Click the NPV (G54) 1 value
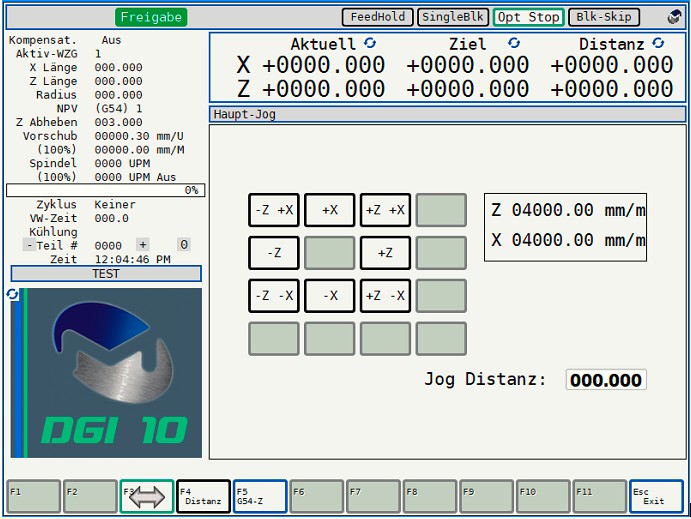Image resolution: width=691 pixels, height=519 pixels. tap(119, 108)
